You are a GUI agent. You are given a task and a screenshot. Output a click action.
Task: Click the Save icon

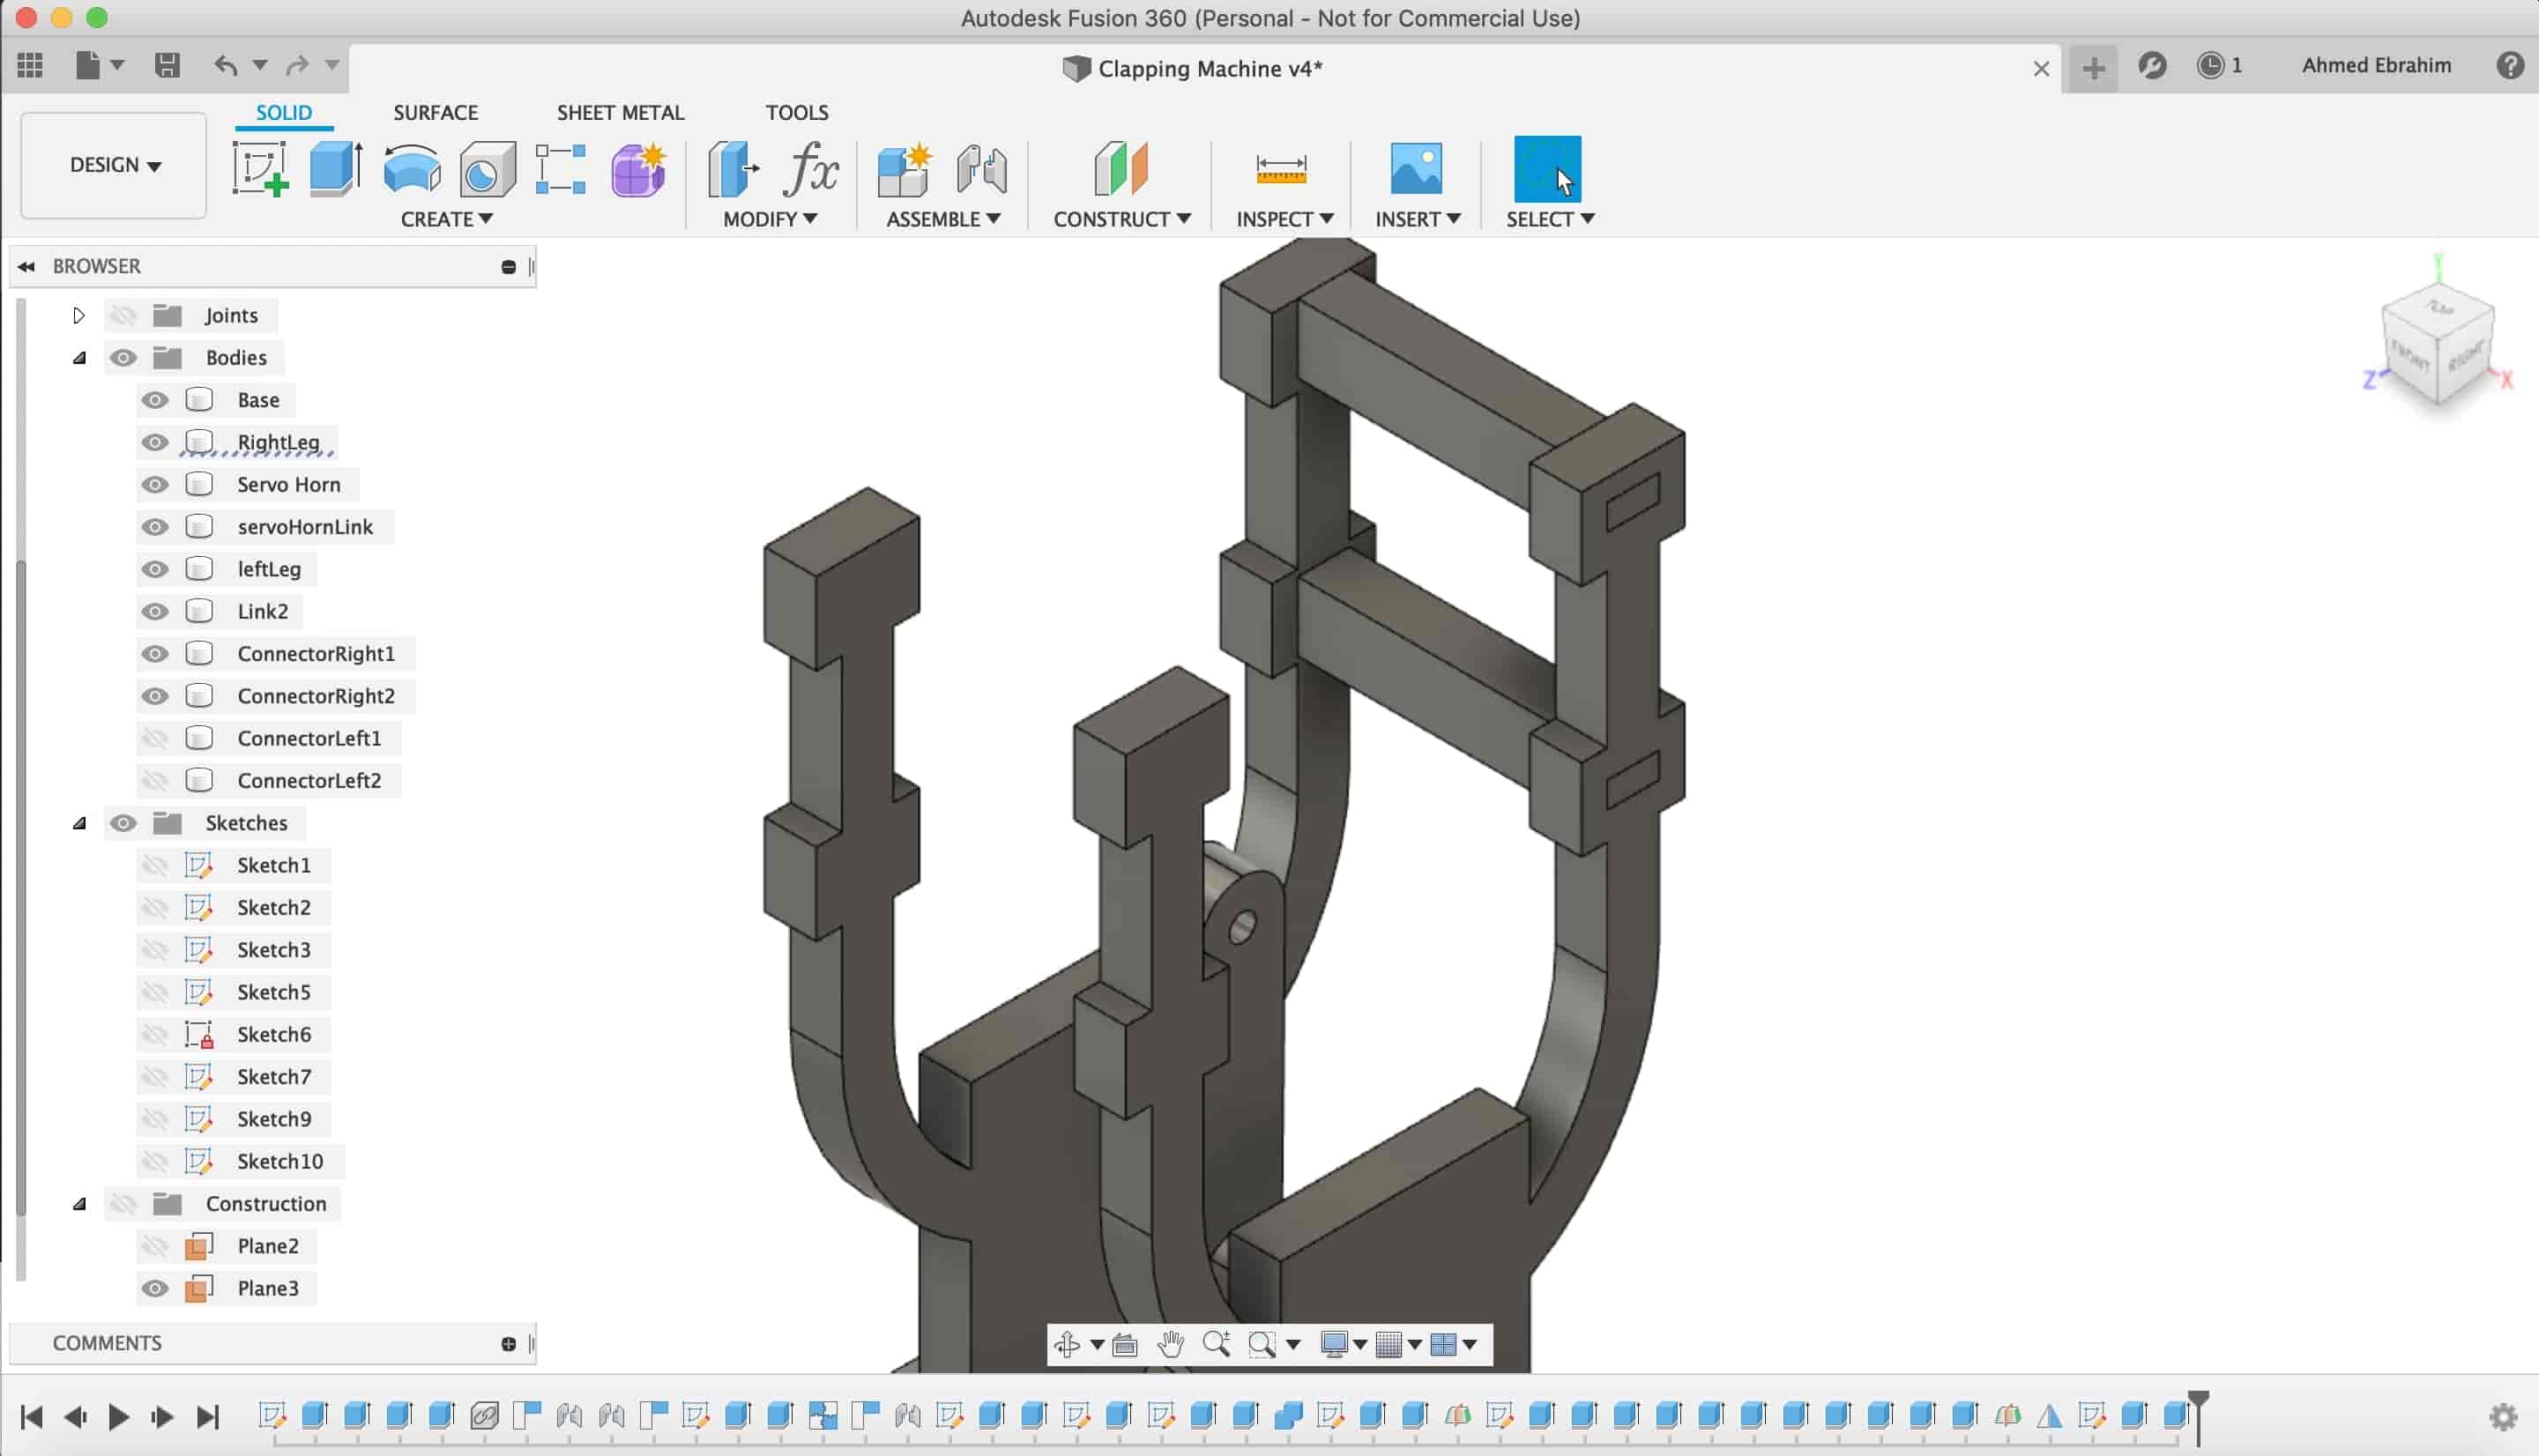[167, 66]
